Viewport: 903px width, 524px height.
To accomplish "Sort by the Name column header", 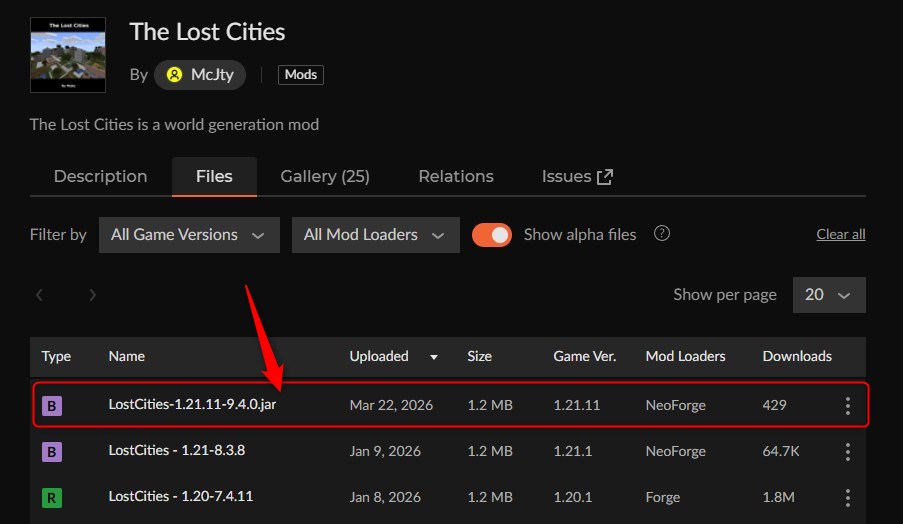I will [x=127, y=356].
